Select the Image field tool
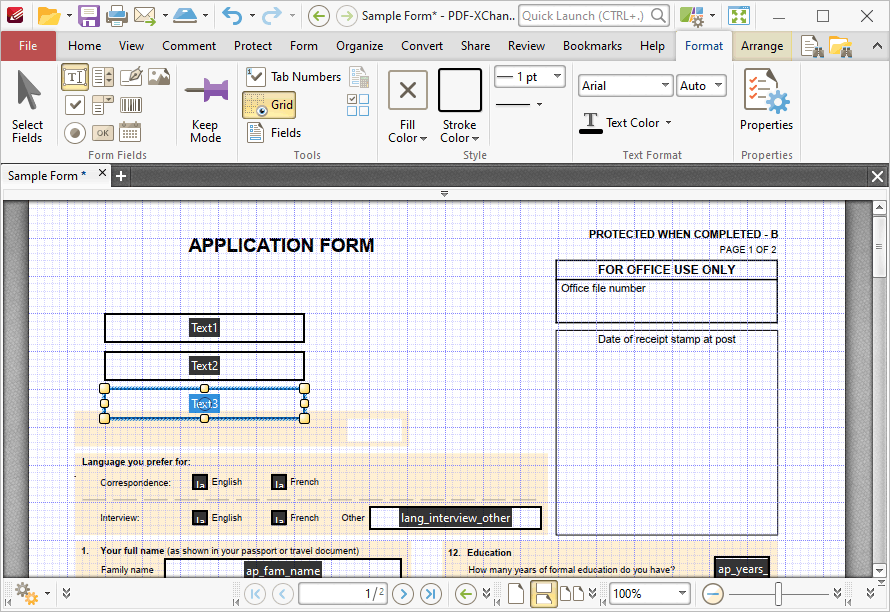 coord(159,77)
